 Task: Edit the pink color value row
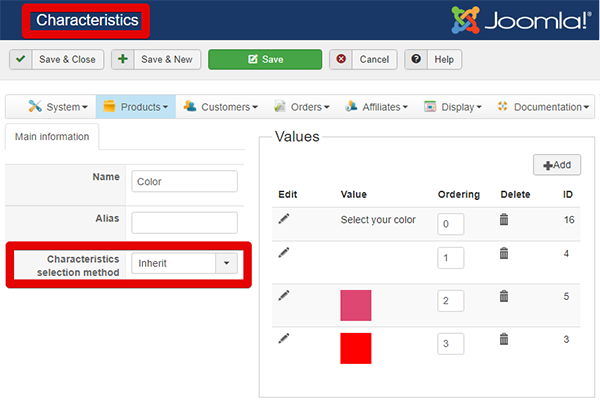coord(284,296)
